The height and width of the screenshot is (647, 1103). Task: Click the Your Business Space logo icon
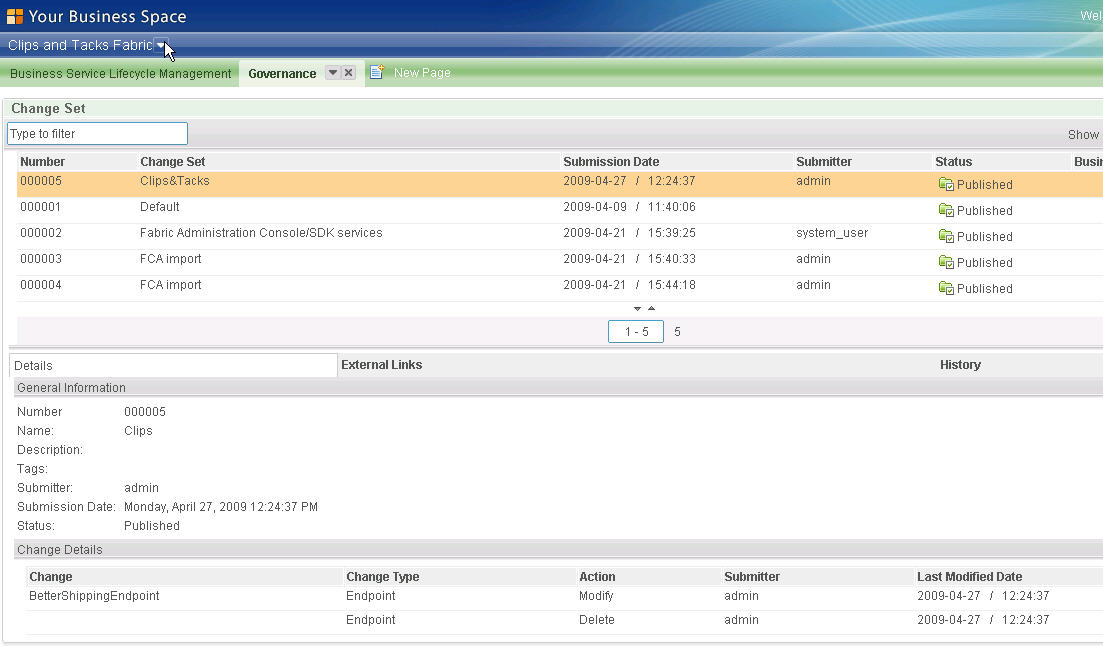(15, 16)
